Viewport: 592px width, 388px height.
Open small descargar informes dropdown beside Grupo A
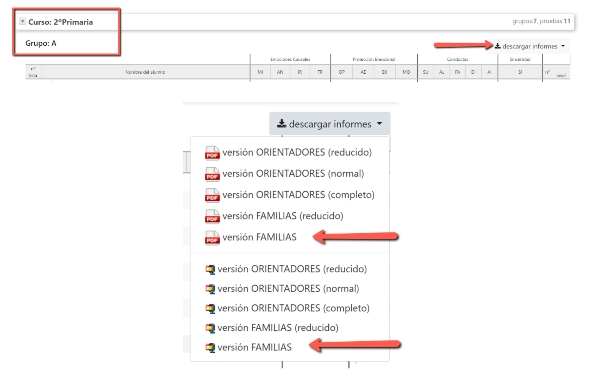point(530,46)
